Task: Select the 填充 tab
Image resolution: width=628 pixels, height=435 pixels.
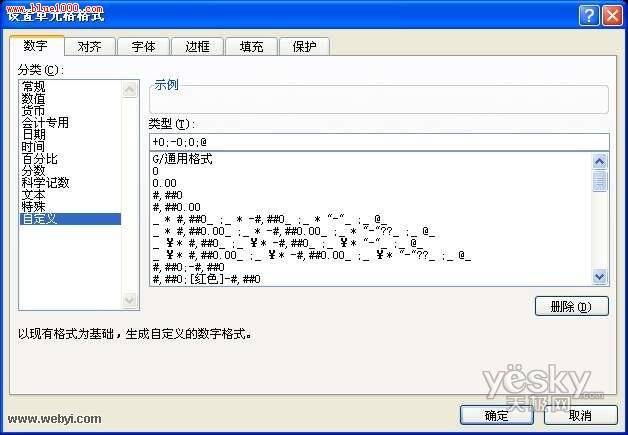Action: [252, 46]
